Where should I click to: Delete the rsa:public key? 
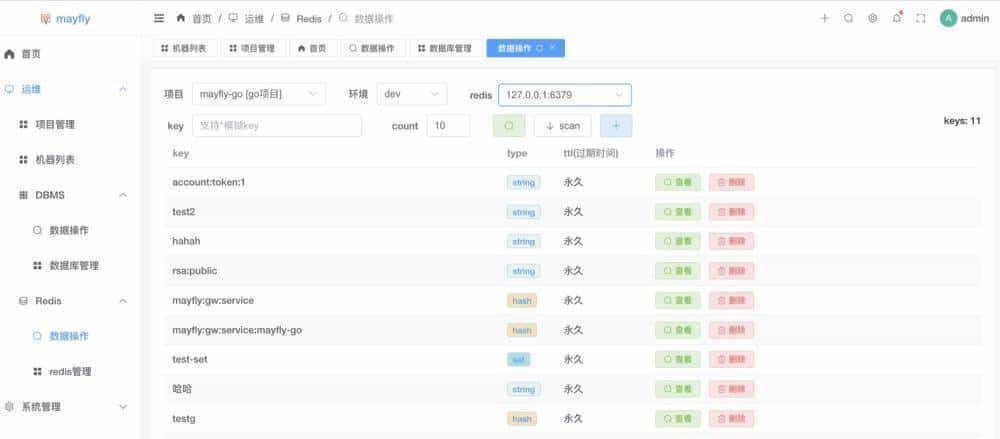coord(731,271)
